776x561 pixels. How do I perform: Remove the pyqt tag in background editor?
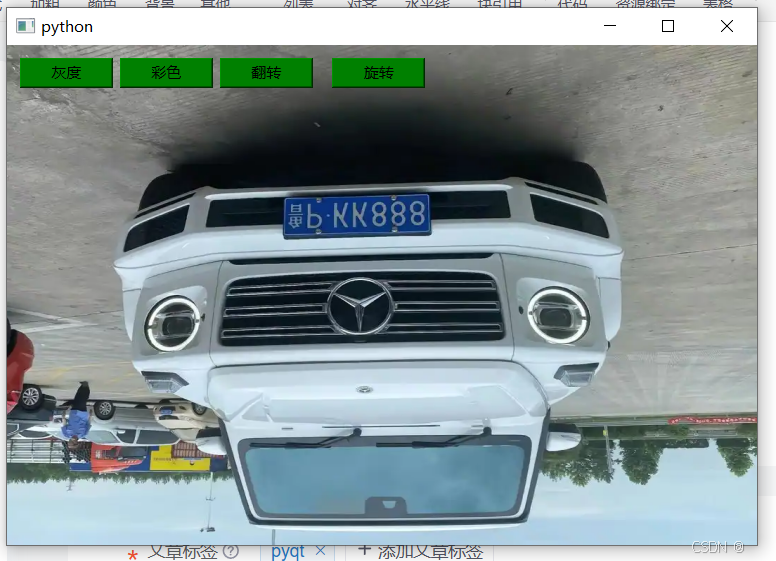pos(321,550)
